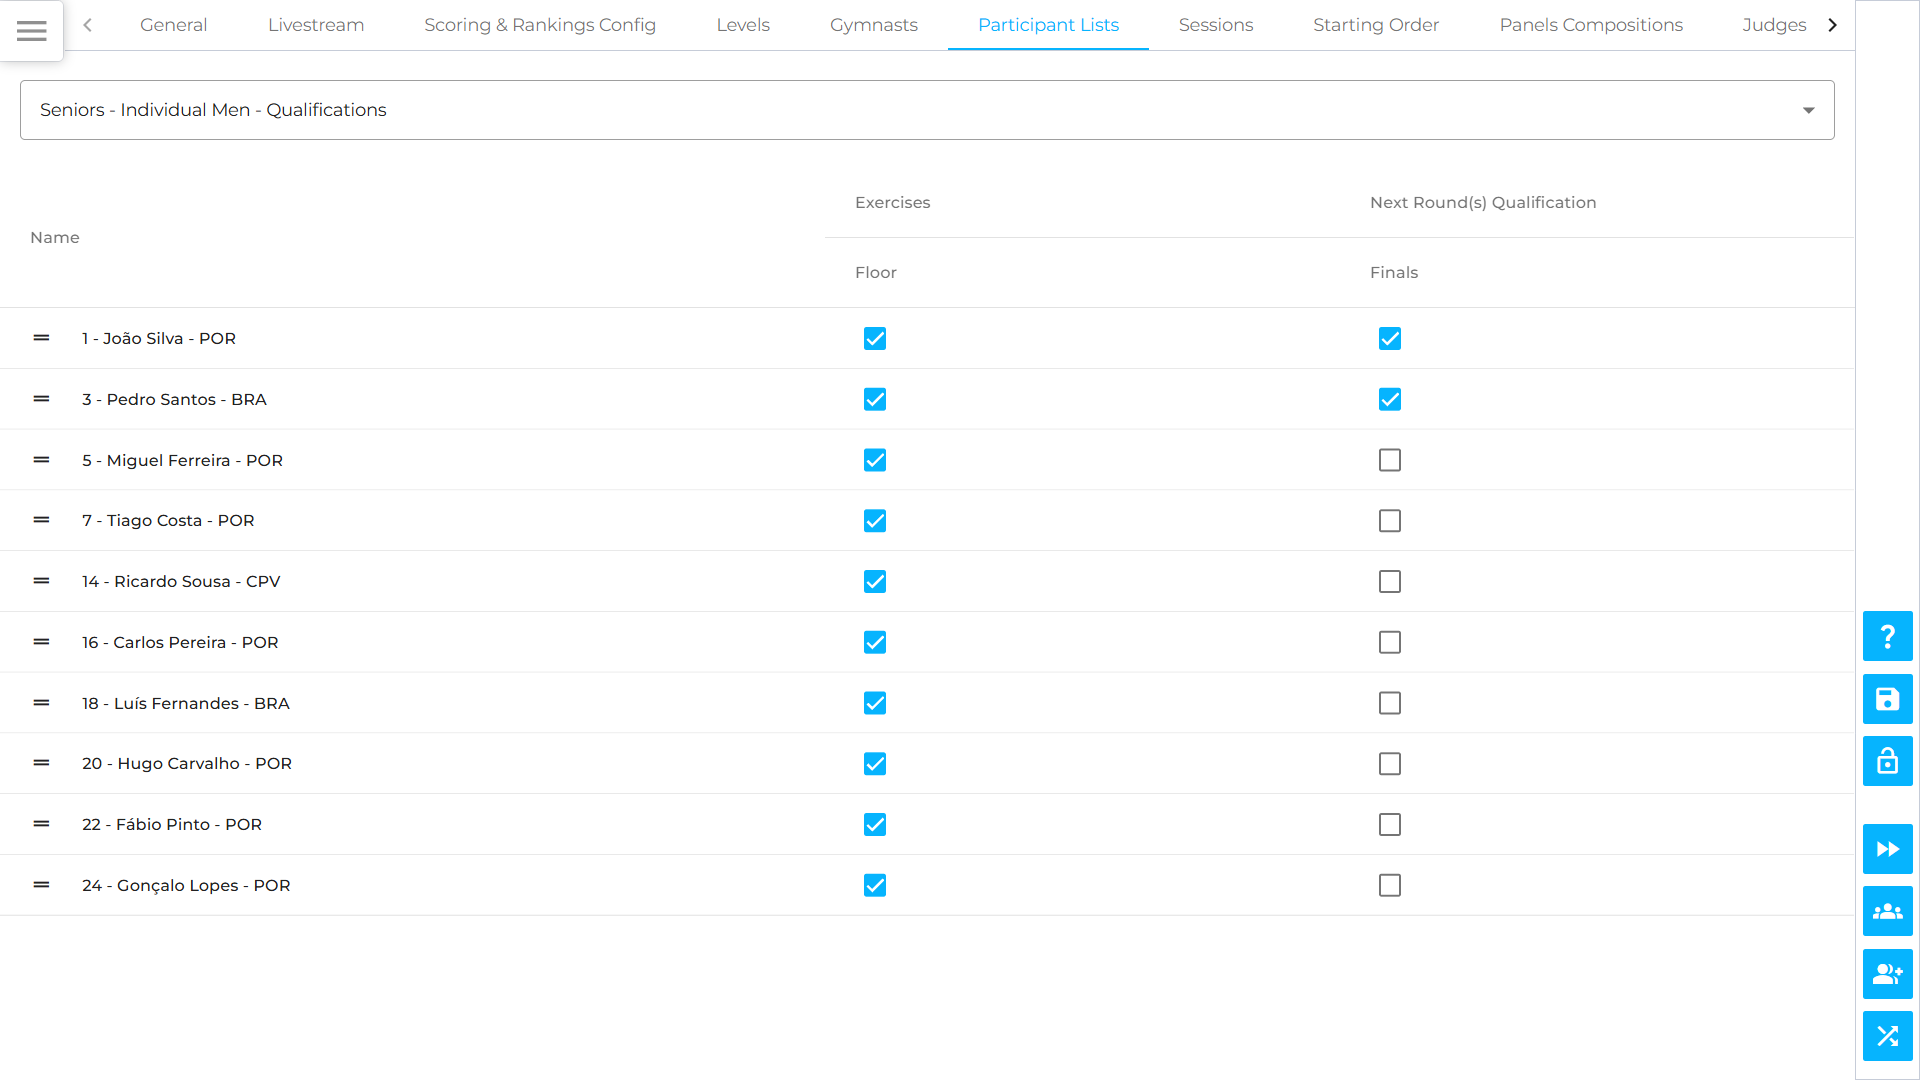Open the Sessions tab

point(1216,25)
